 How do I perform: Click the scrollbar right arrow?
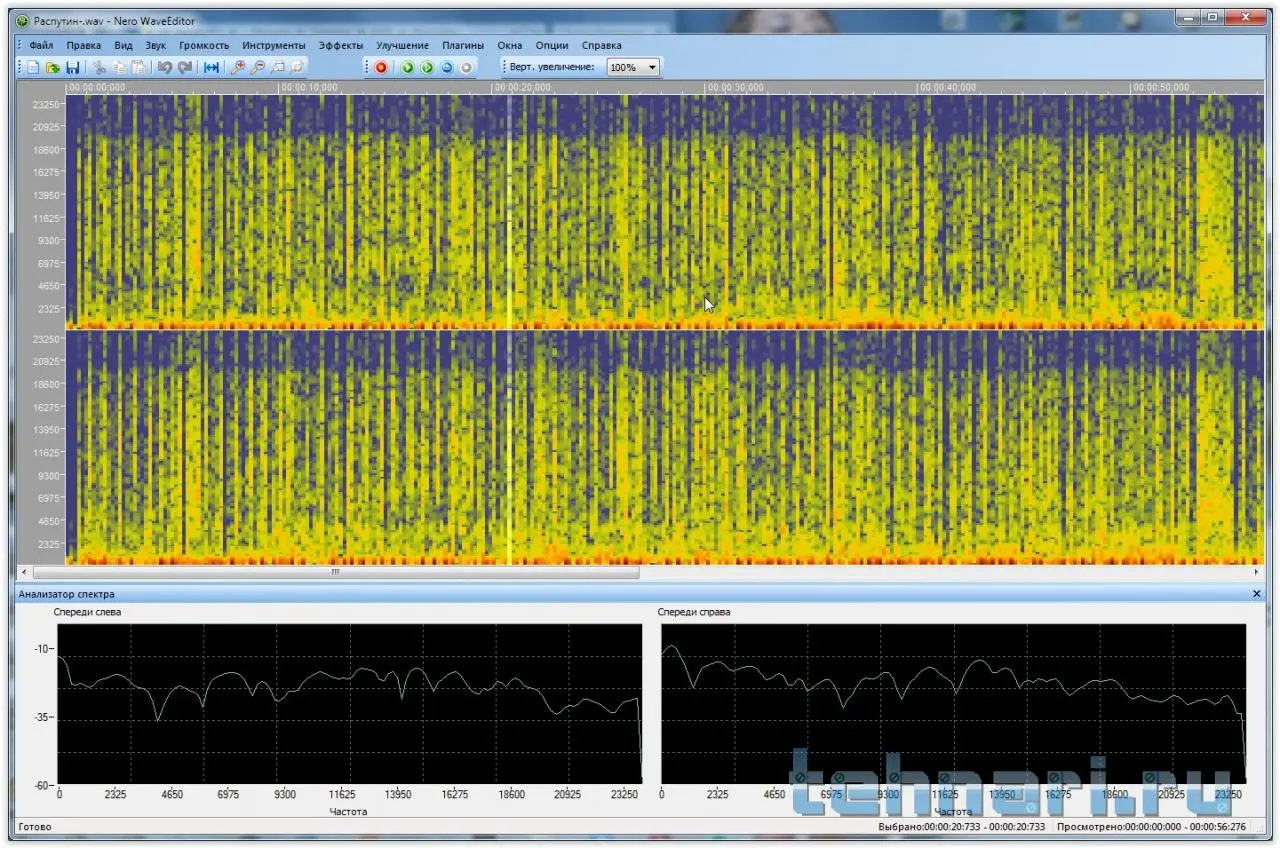click(x=1257, y=573)
